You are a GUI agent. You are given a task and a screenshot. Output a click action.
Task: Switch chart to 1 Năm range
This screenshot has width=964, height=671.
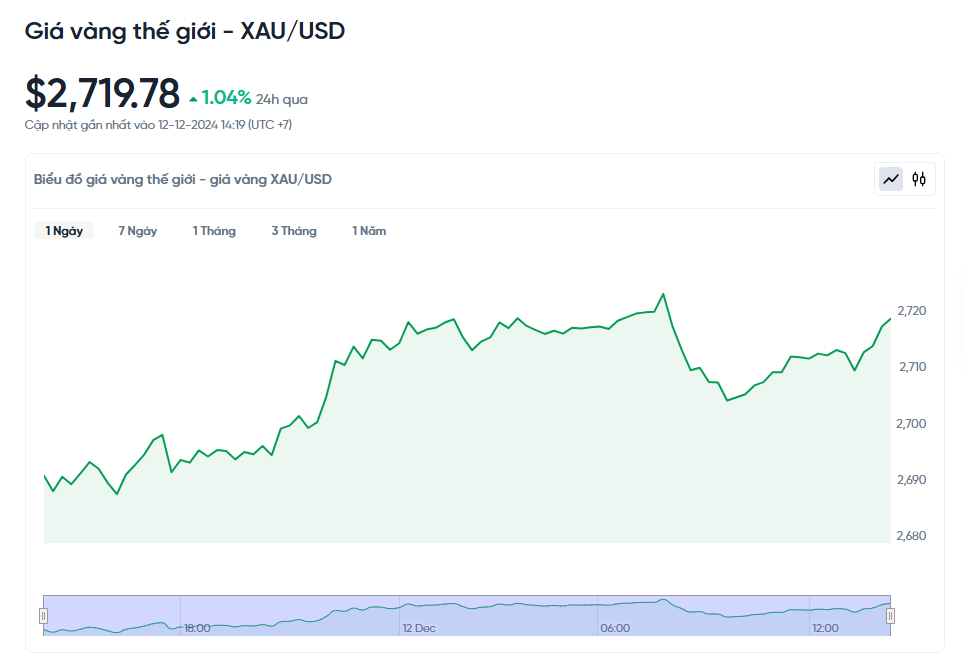tap(369, 231)
